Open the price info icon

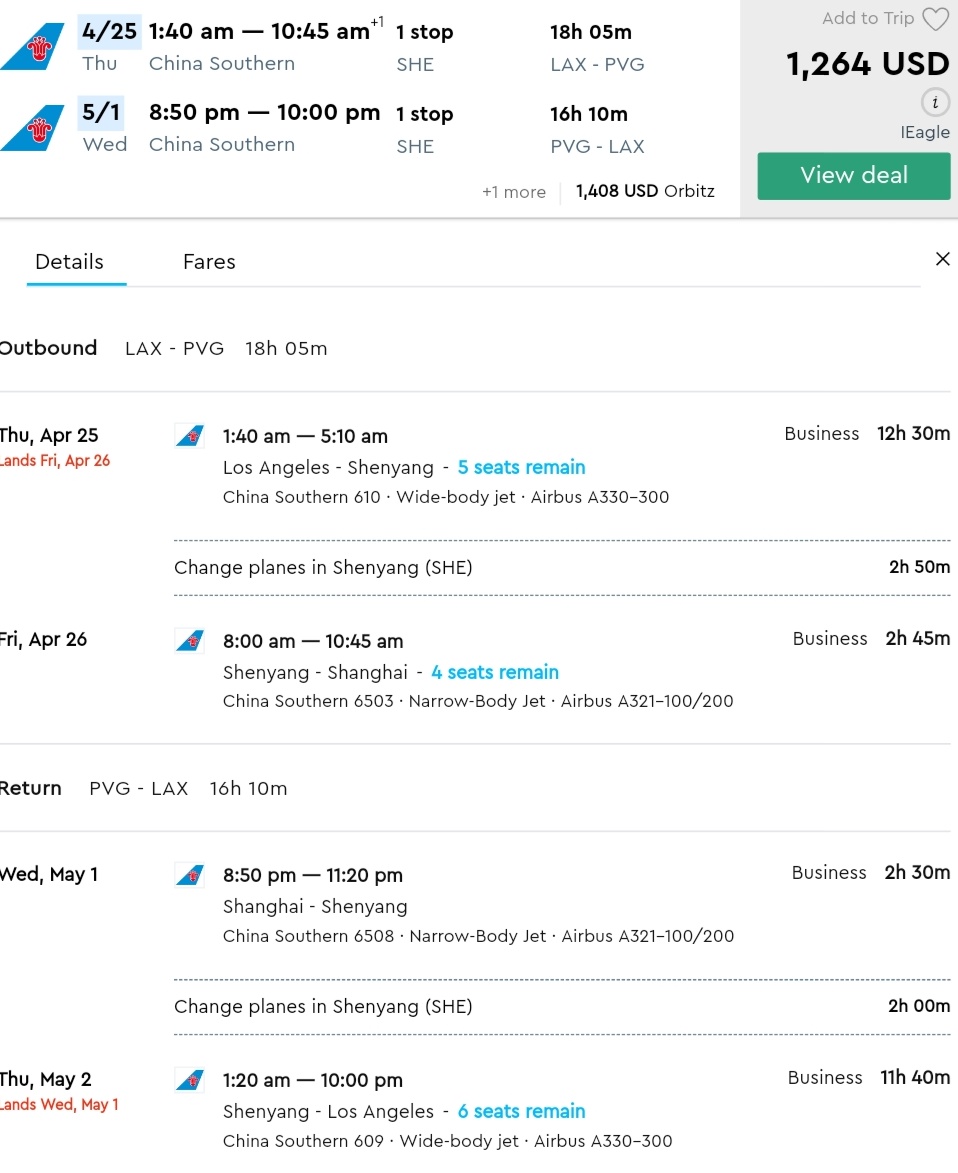(x=934, y=102)
